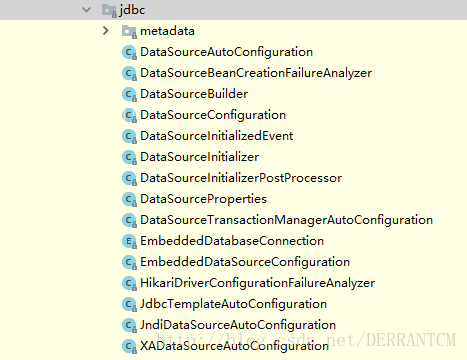This screenshot has width=467, height=360.
Task: Click the XADataSourceAutoConfiguration class icon
Action: [x=129, y=347]
